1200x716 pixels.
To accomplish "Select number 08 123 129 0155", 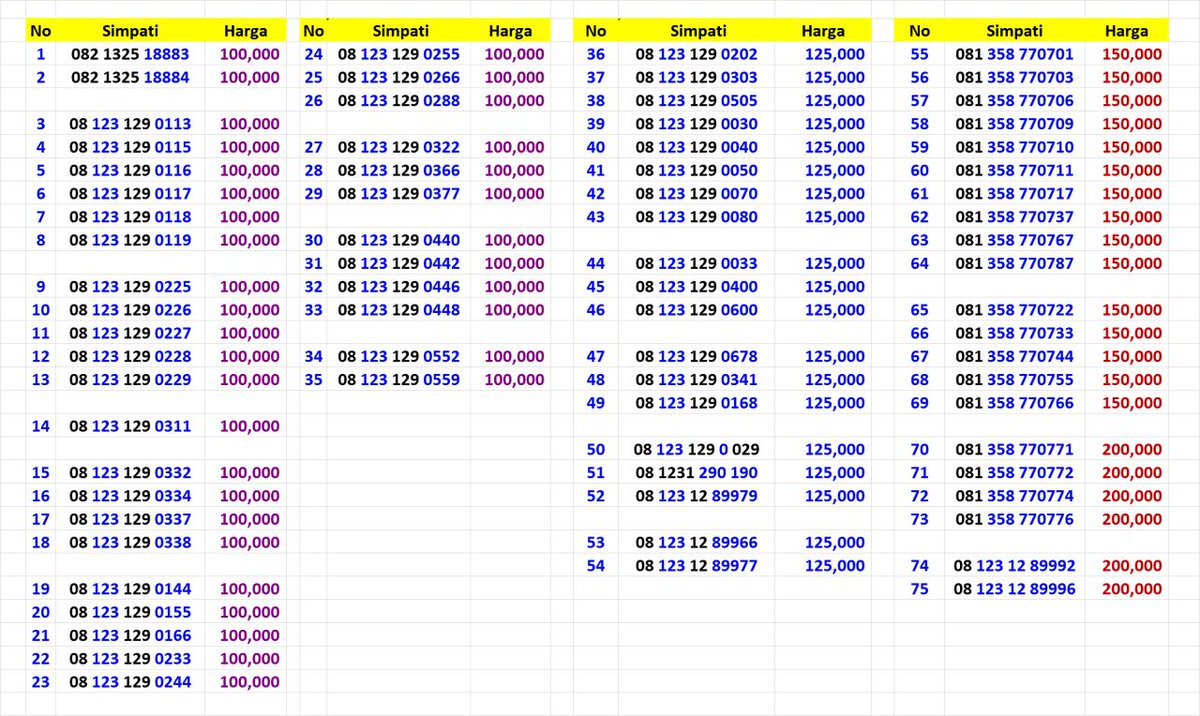I will [x=130, y=612].
